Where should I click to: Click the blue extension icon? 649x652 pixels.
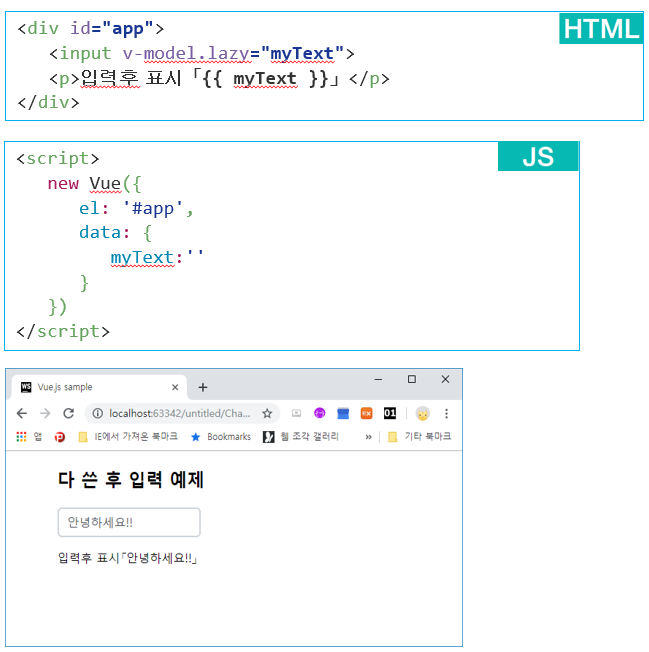coord(343,413)
